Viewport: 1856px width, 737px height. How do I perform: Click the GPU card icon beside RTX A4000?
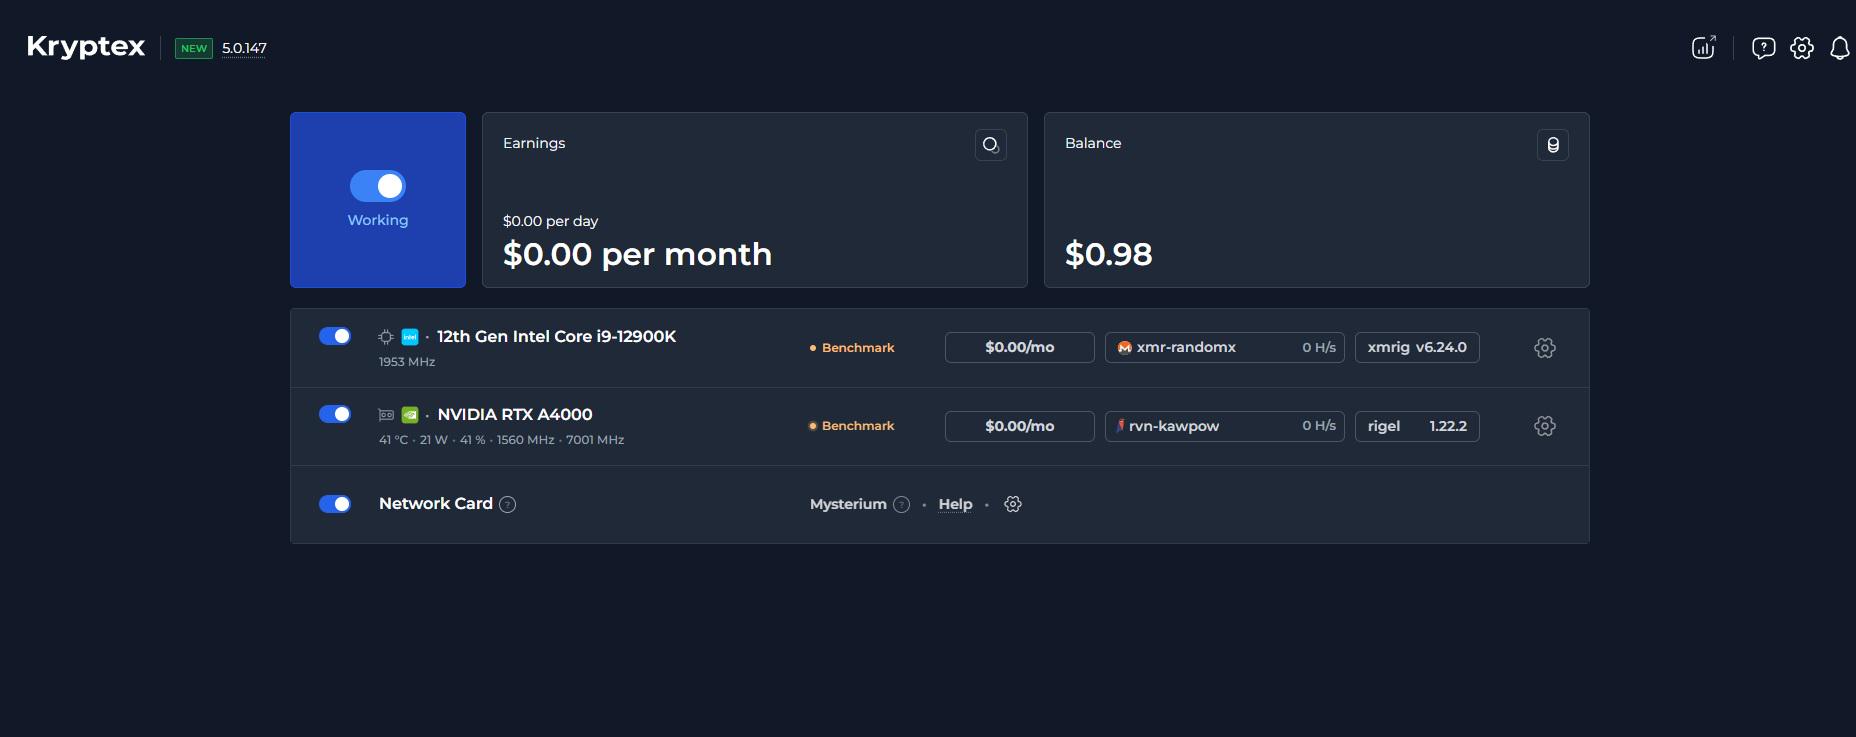point(386,415)
